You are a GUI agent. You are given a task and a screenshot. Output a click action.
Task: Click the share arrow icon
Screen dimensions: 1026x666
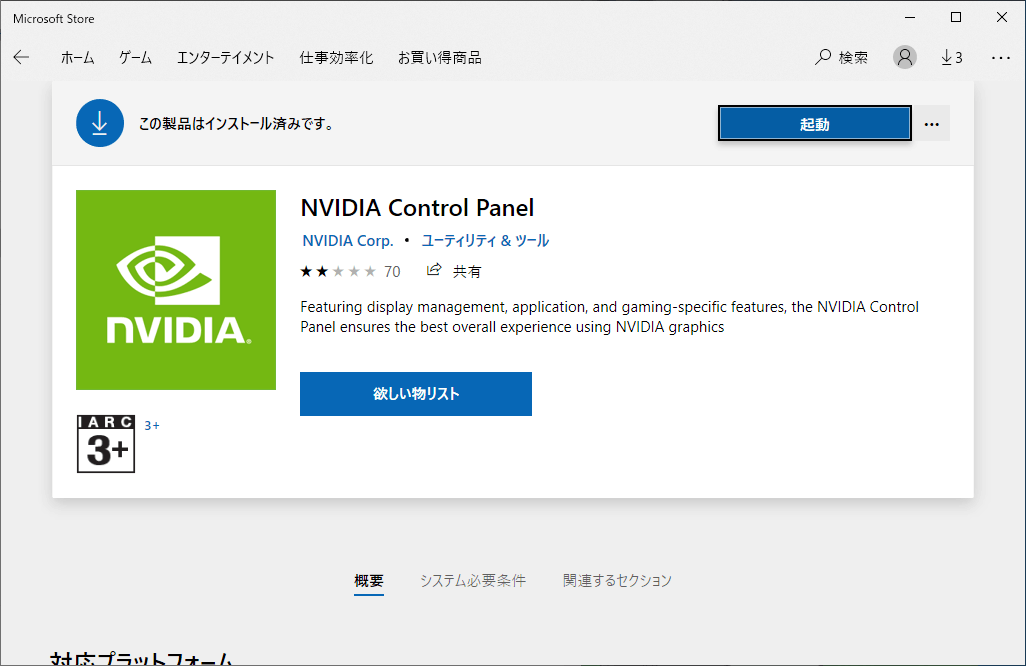(x=434, y=270)
